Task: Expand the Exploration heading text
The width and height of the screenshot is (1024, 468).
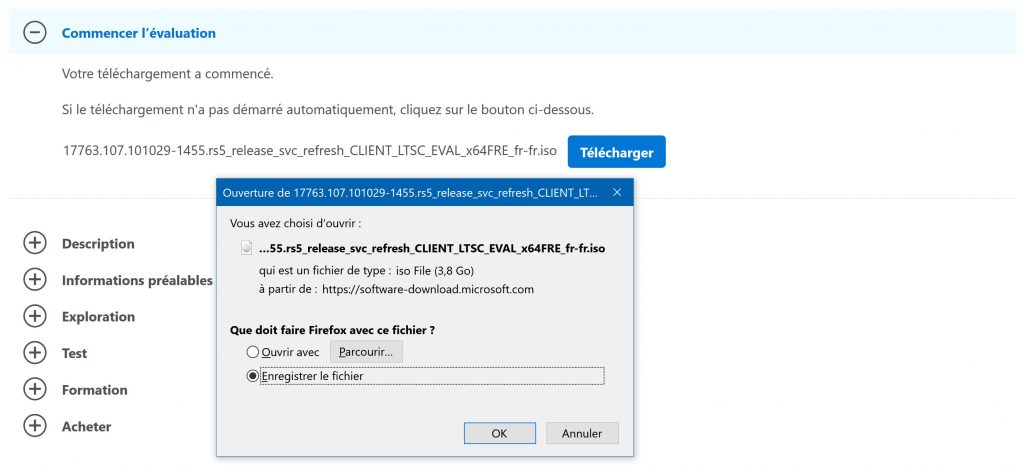Action: (x=98, y=317)
